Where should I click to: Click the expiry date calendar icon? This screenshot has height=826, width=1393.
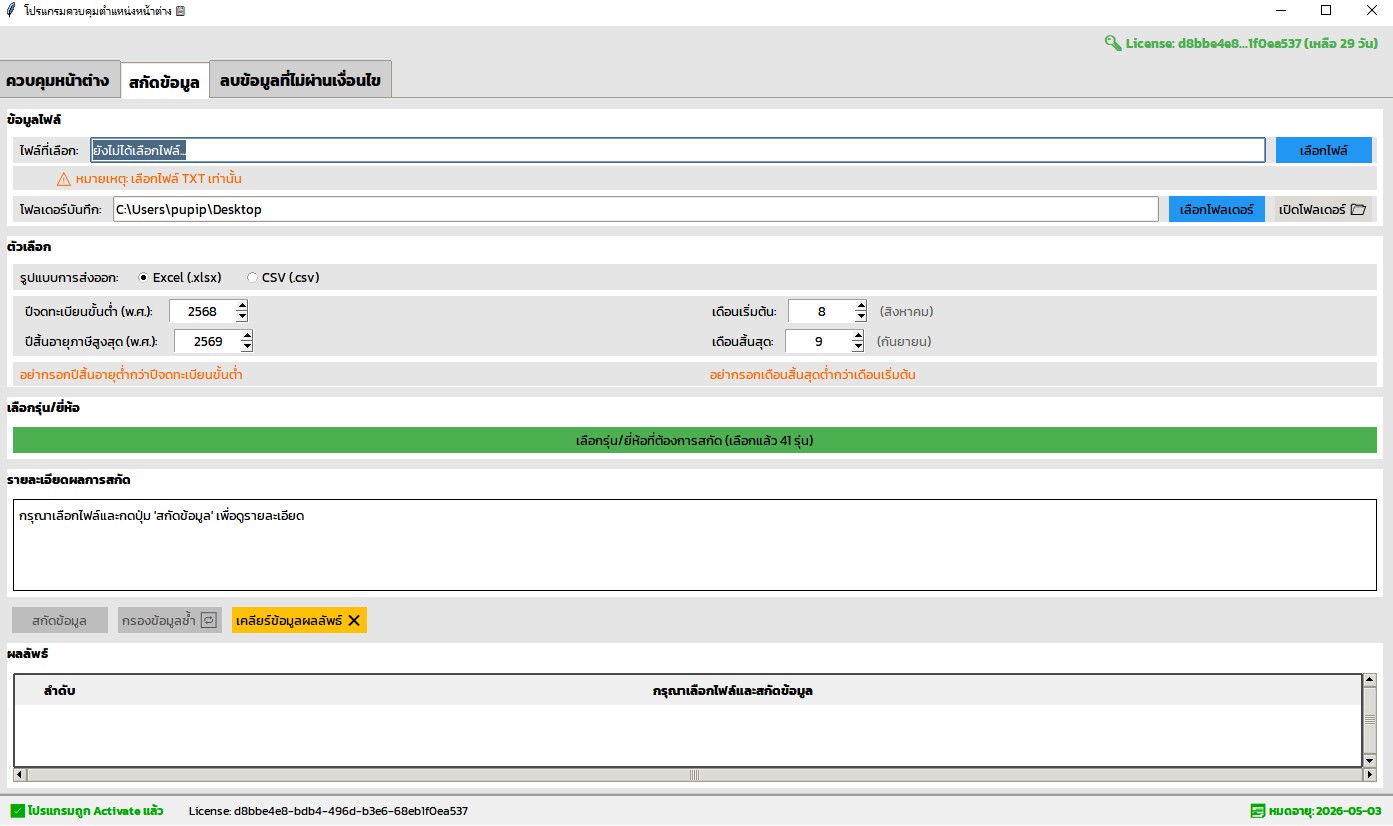(1257, 811)
